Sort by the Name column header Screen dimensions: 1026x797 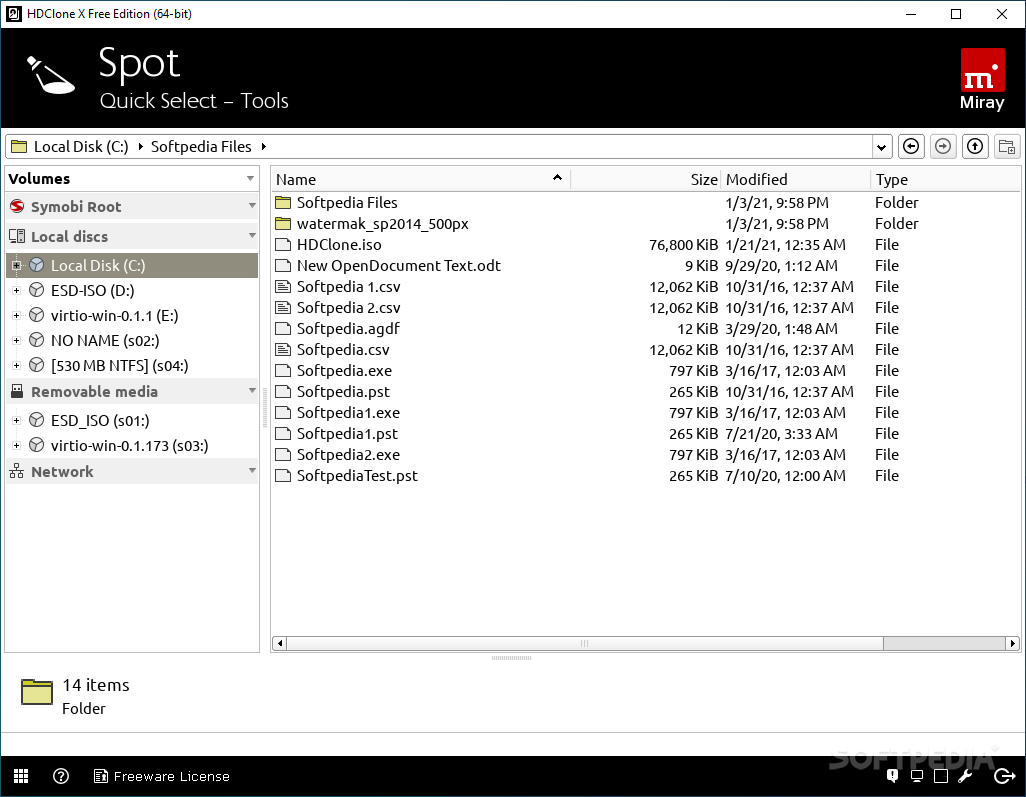tap(420, 179)
